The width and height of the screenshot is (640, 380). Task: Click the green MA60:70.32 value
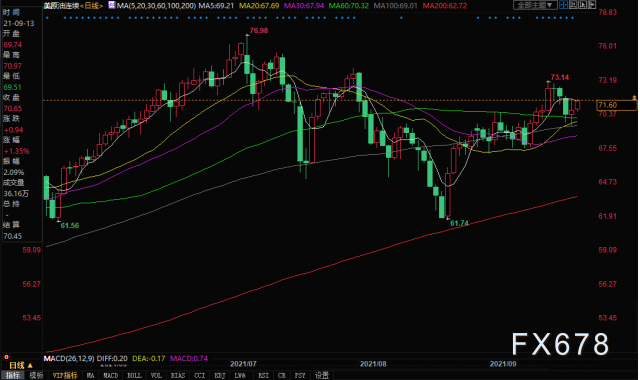click(x=349, y=6)
